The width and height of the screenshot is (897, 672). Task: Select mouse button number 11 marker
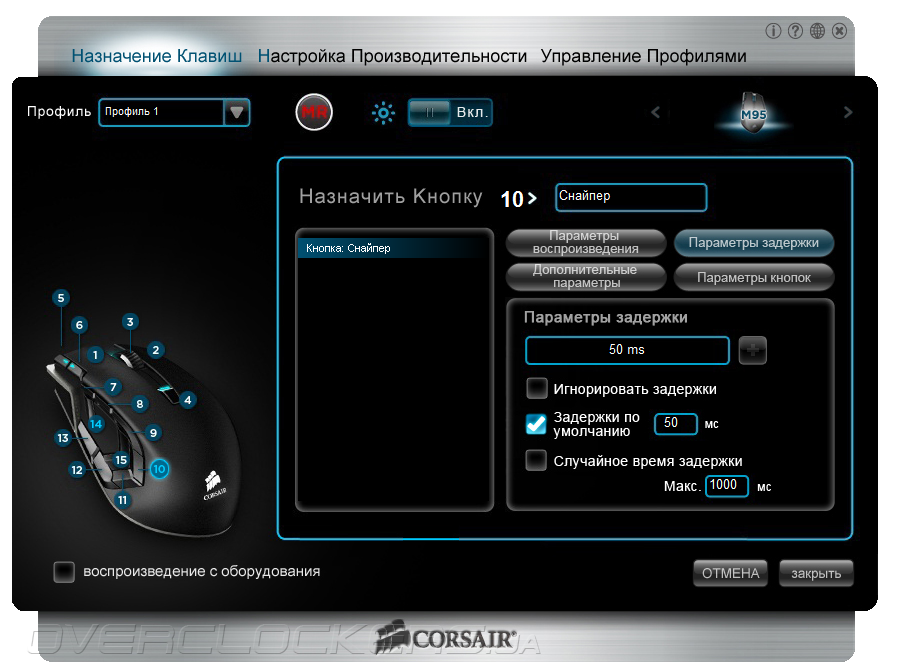(x=122, y=500)
